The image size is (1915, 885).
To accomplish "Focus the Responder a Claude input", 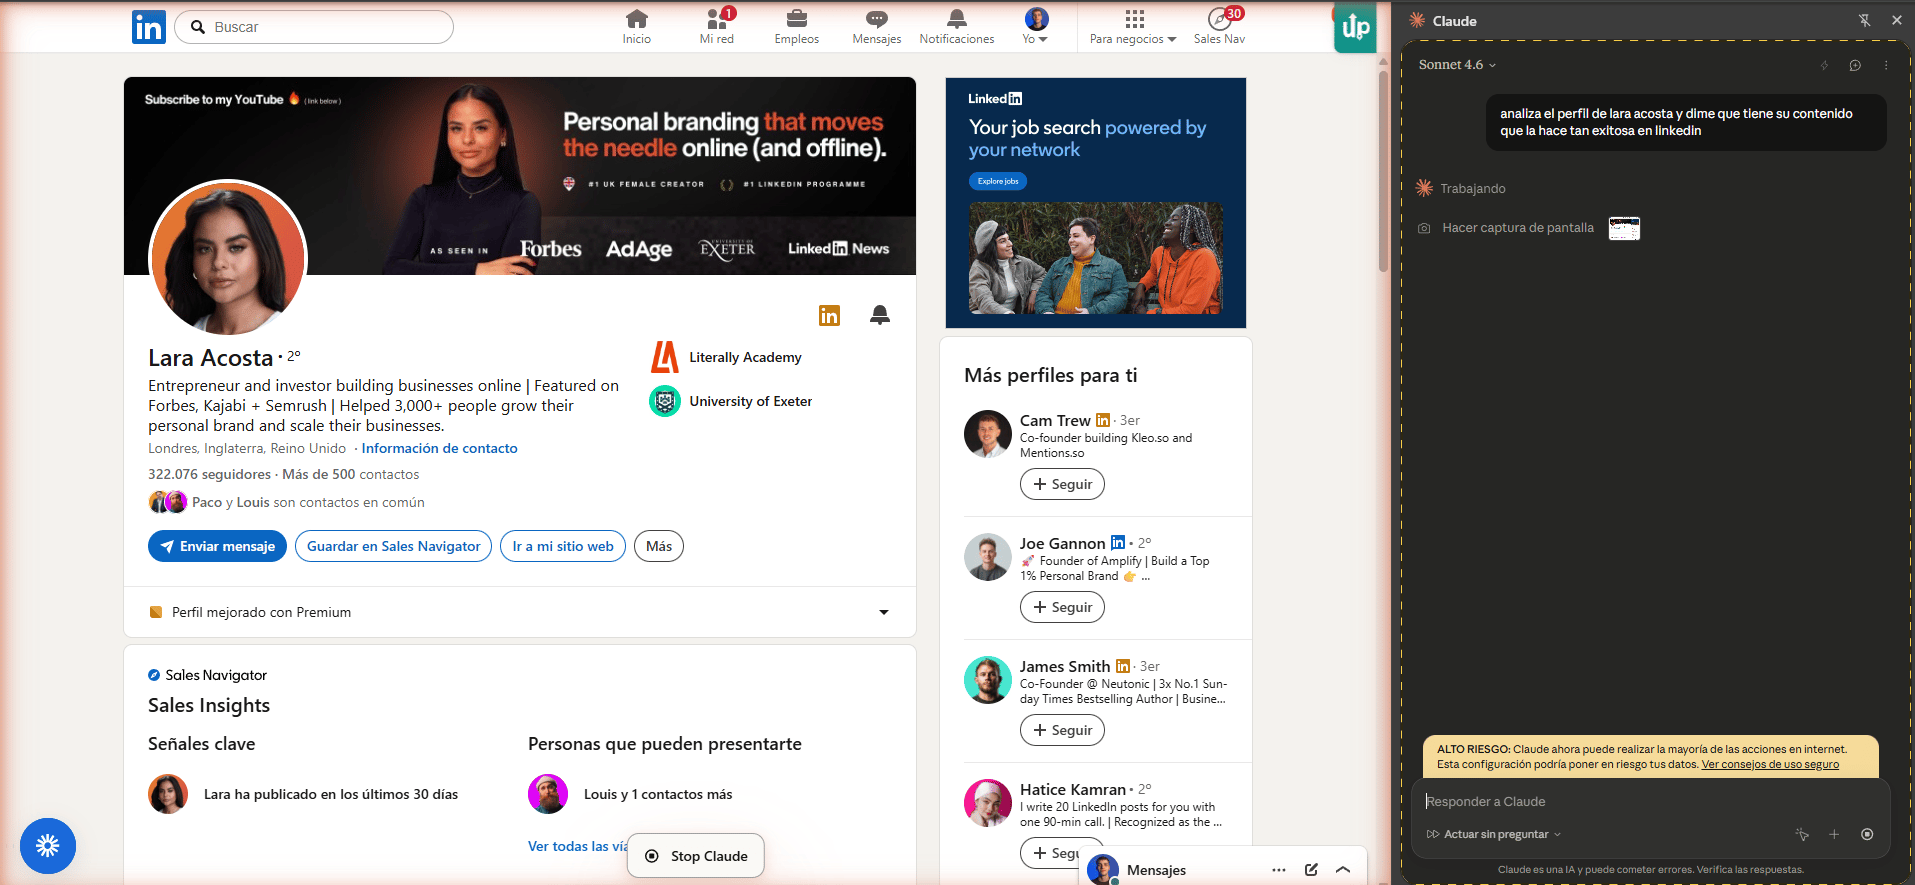I will 1650,801.
